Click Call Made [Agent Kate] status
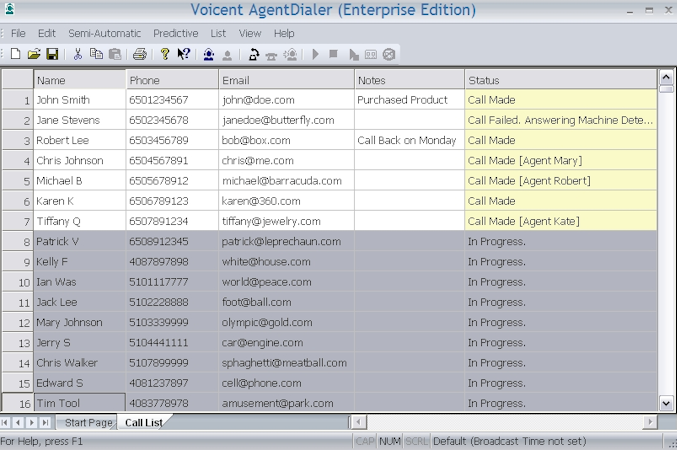Viewport: 677px width, 450px height. click(561, 221)
